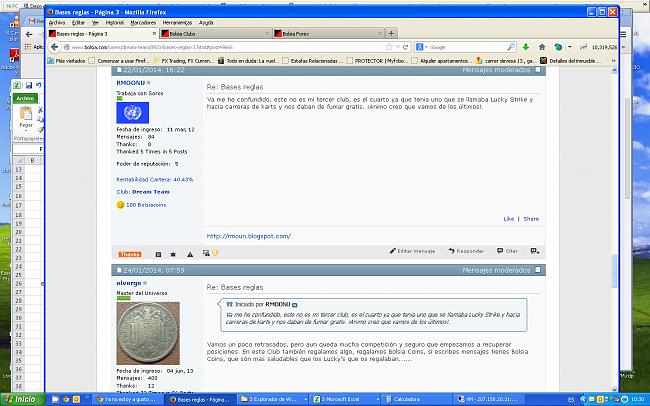Search with the magnifier in Google box
This screenshot has height=406, width=650.
click(511, 47)
